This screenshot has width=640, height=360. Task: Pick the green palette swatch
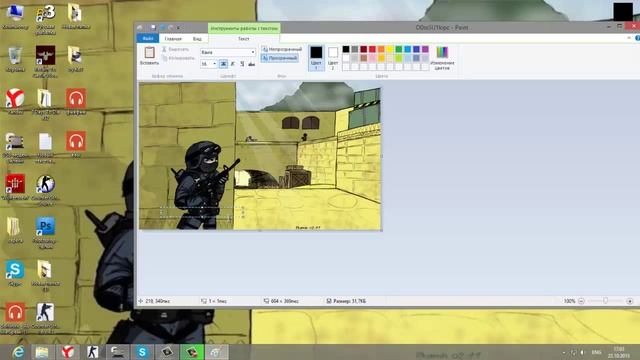coord(399,49)
